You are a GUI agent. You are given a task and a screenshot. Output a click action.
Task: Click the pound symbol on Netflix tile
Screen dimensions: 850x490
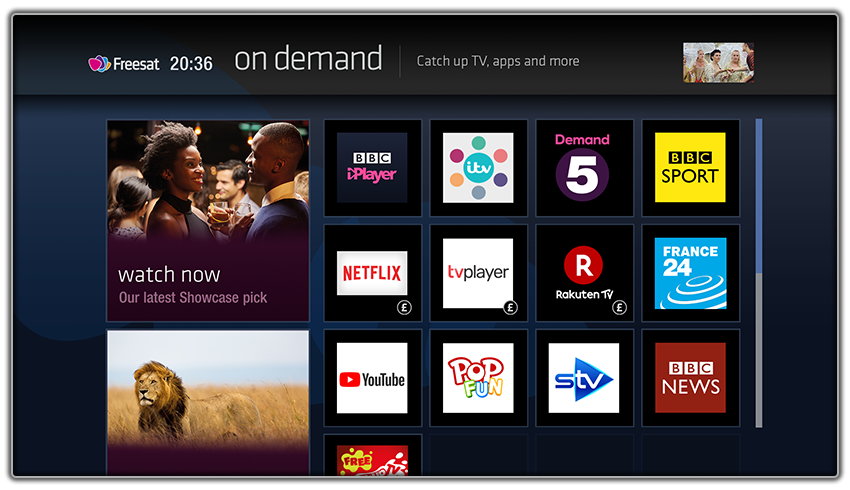coord(404,308)
